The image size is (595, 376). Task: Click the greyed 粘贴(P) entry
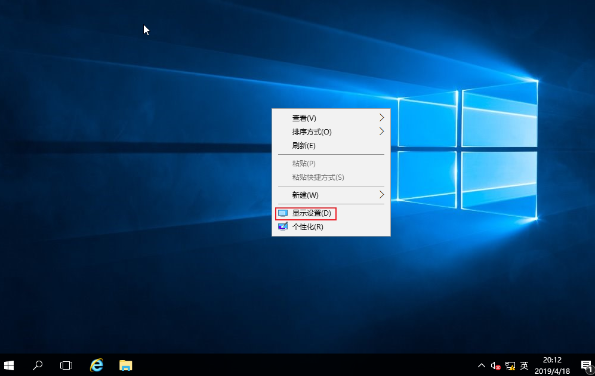(331, 164)
